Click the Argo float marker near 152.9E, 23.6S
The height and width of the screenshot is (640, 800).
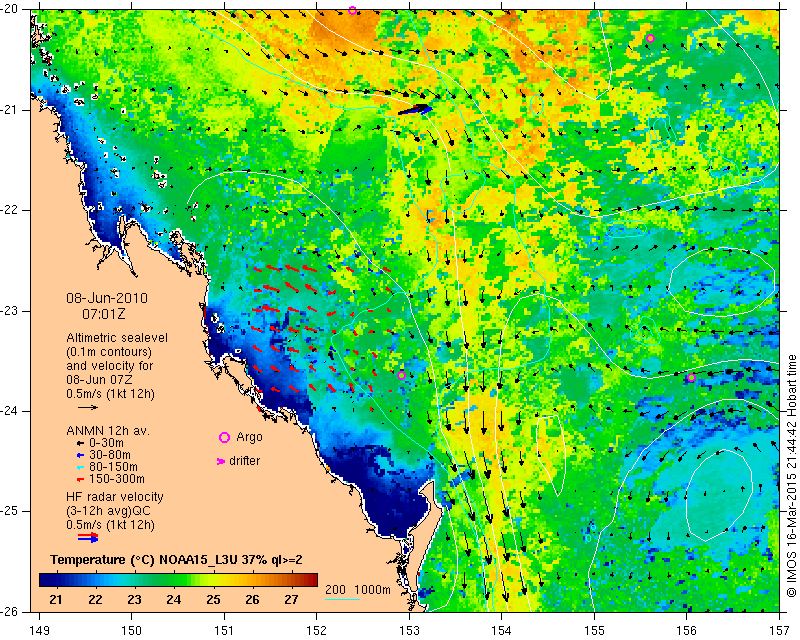pyautogui.click(x=401, y=376)
